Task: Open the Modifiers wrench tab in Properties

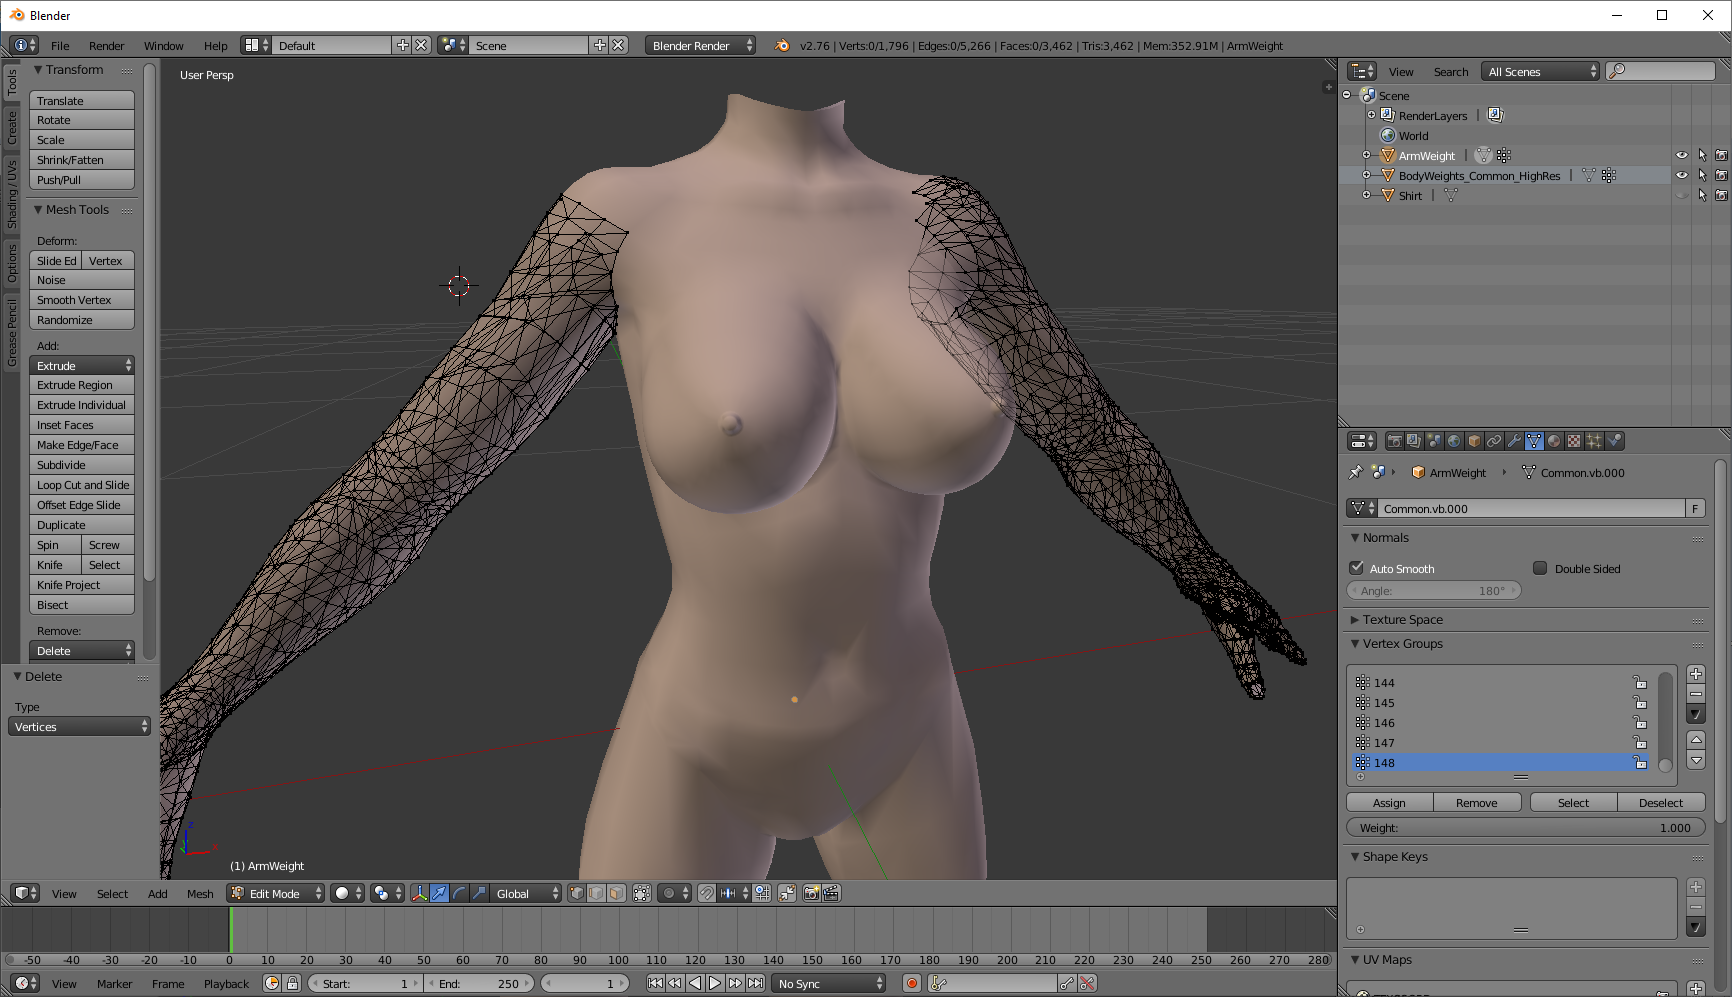Action: point(1514,441)
